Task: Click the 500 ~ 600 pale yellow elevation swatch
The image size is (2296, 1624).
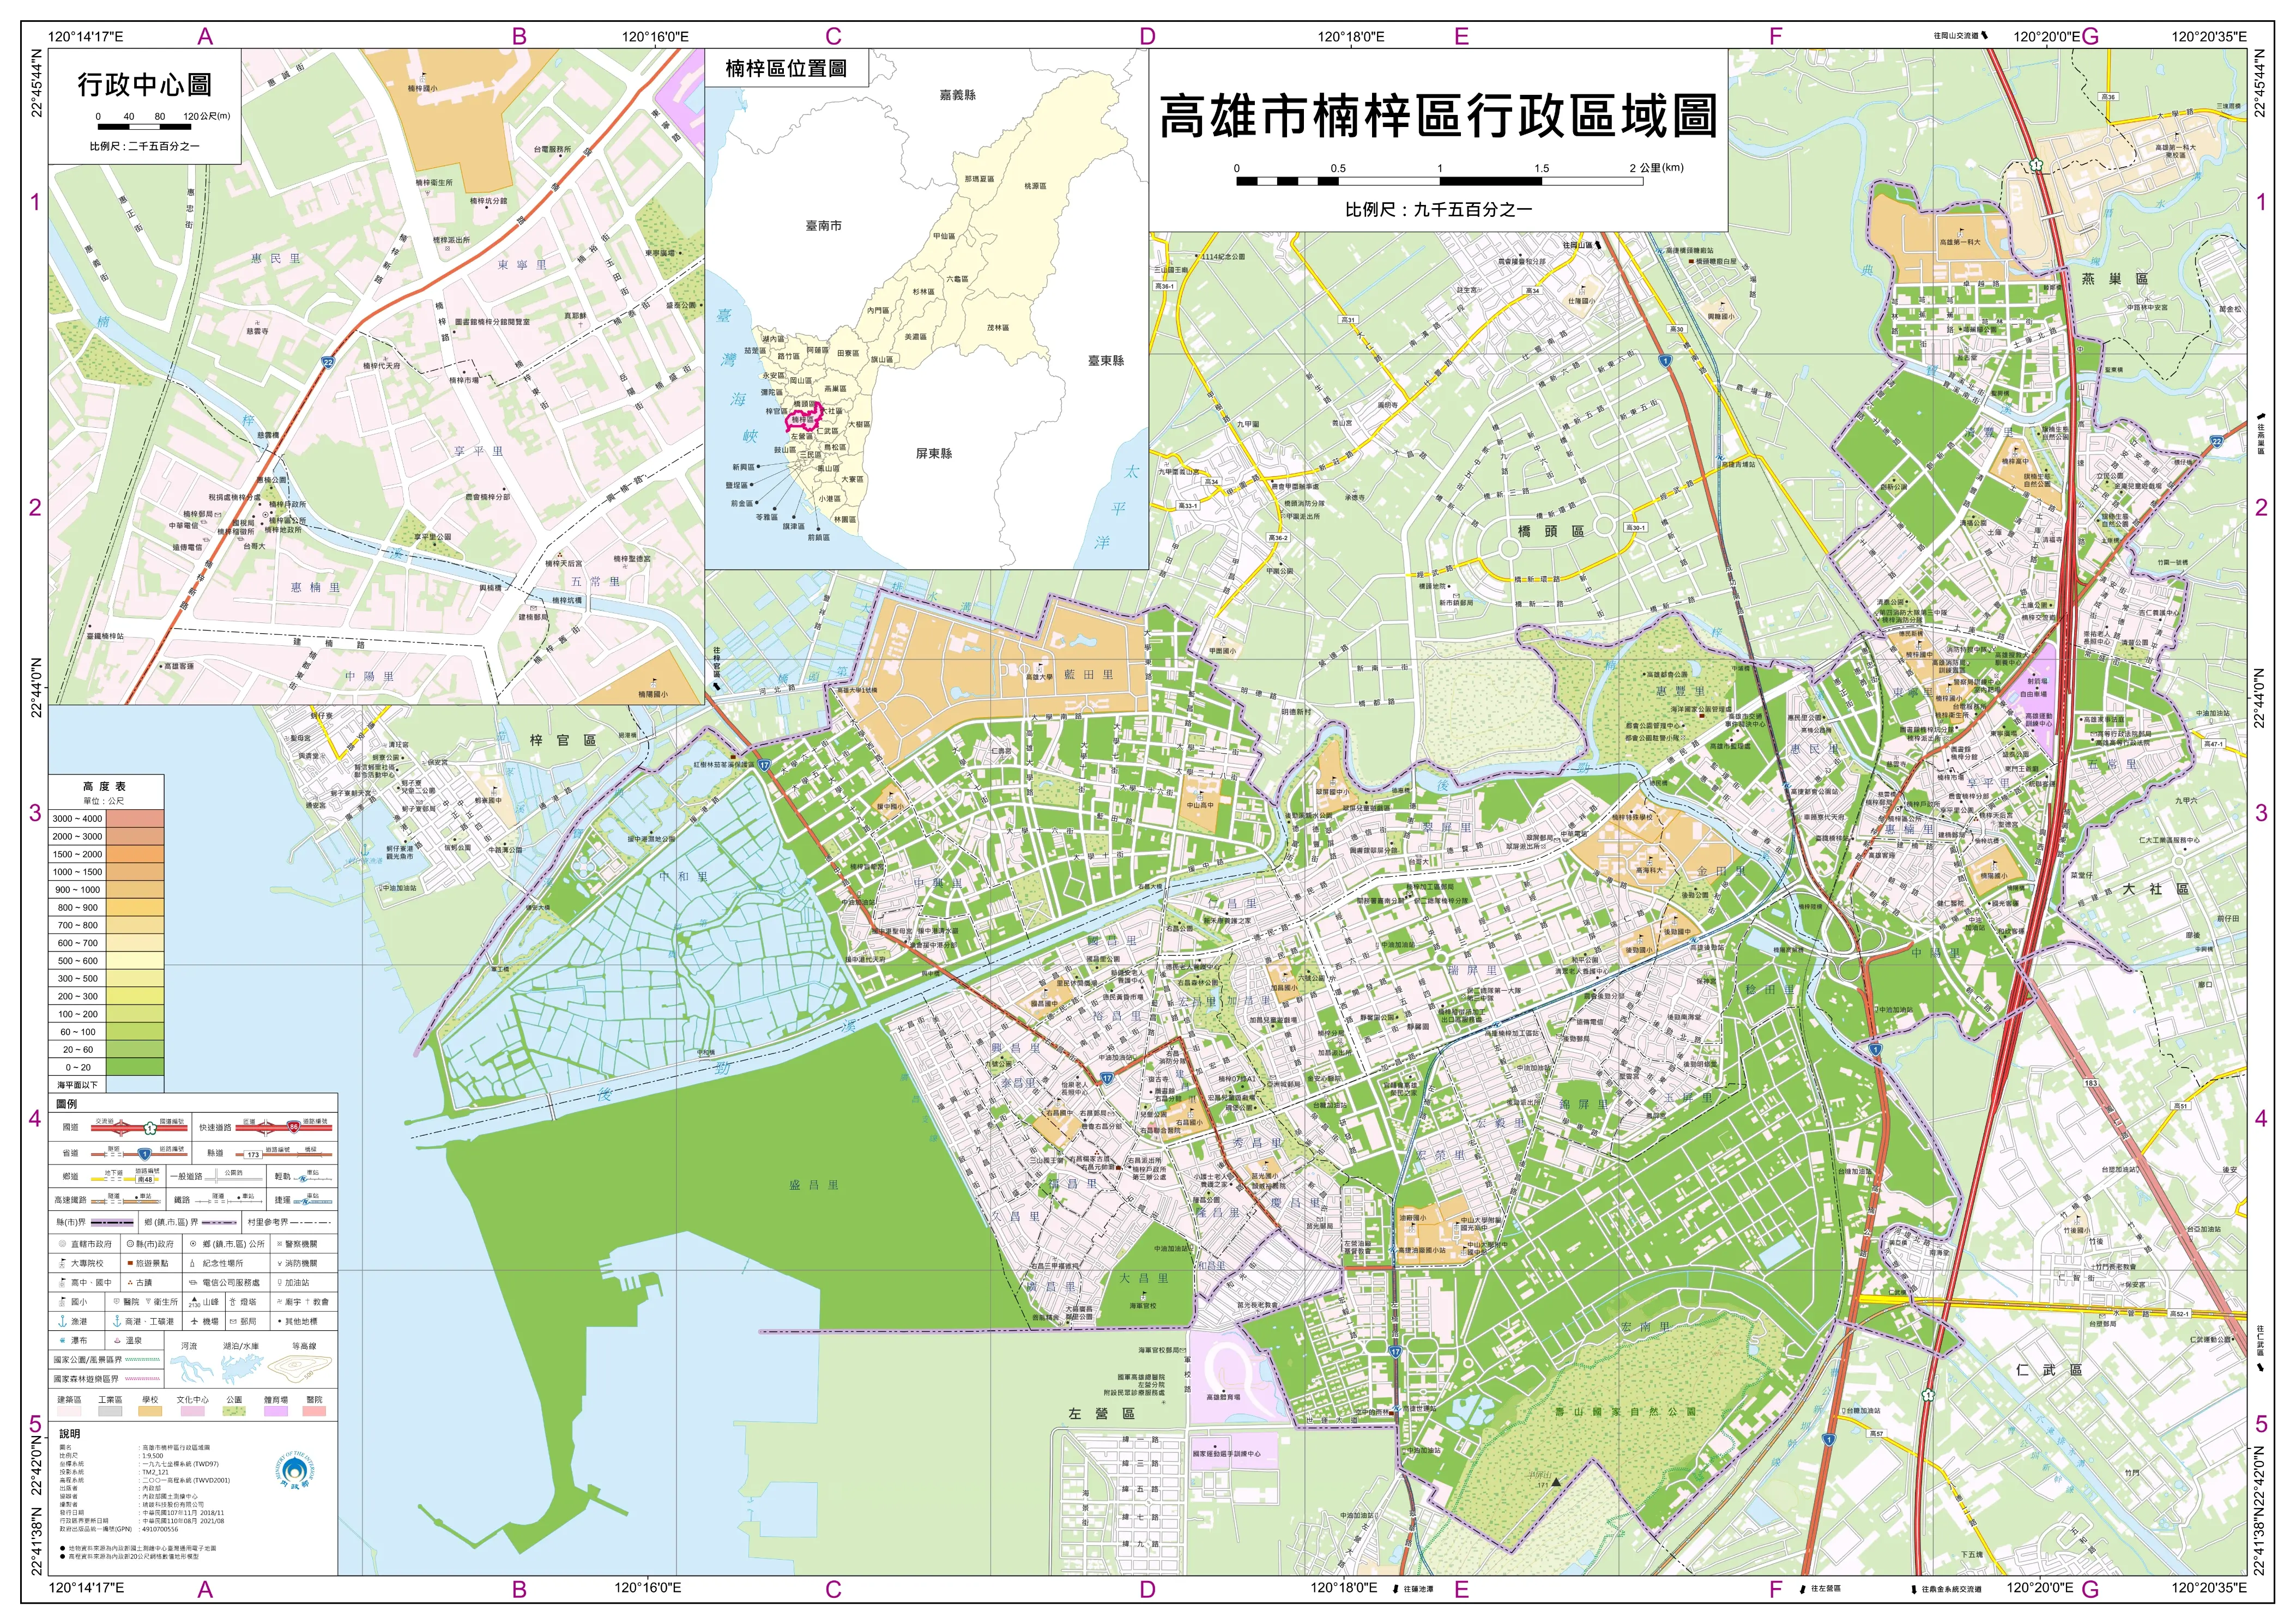Action: (x=135, y=960)
